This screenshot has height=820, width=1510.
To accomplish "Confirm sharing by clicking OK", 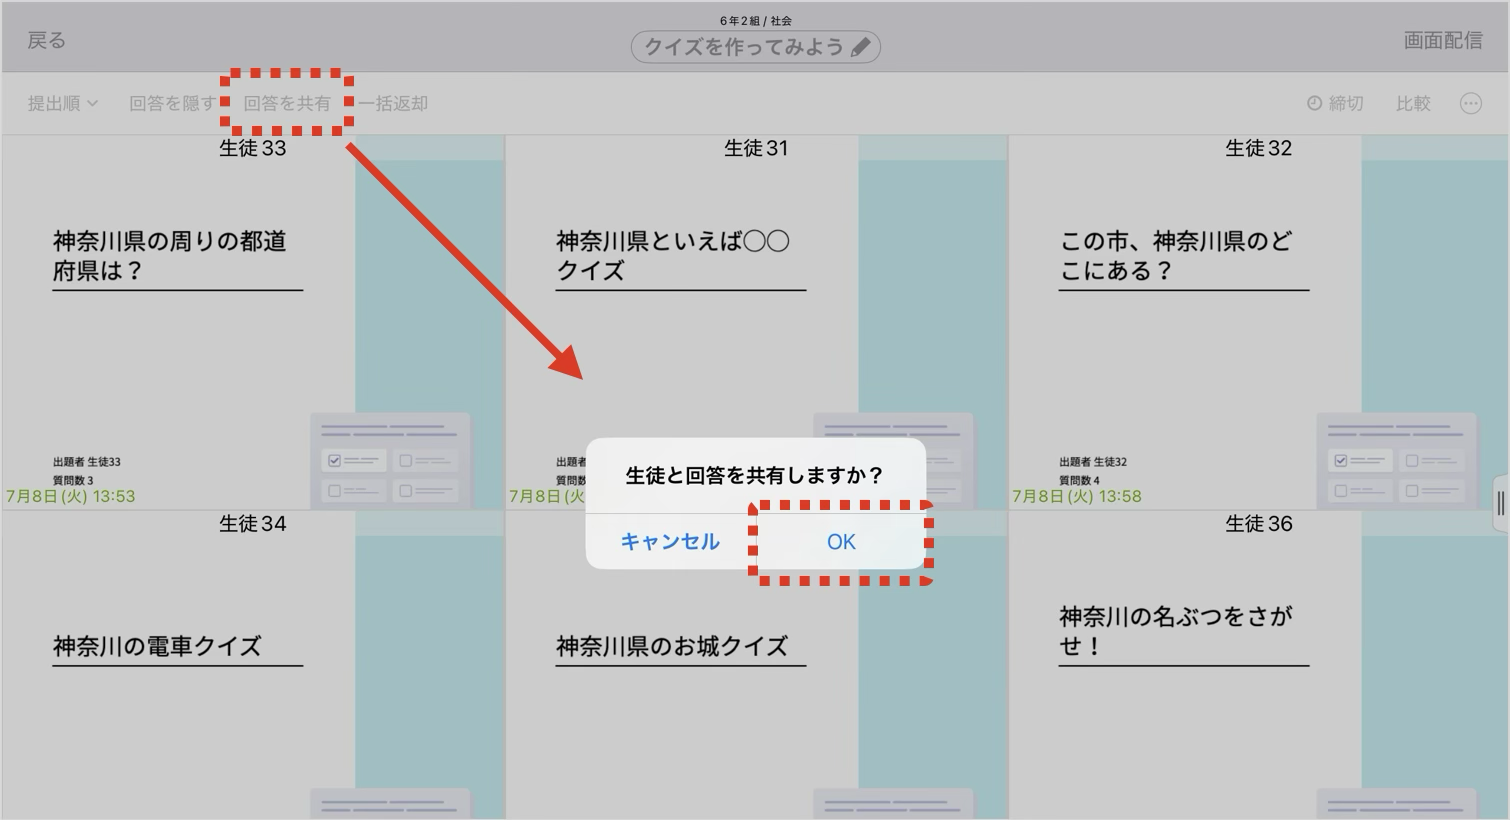I will pyautogui.click(x=841, y=541).
